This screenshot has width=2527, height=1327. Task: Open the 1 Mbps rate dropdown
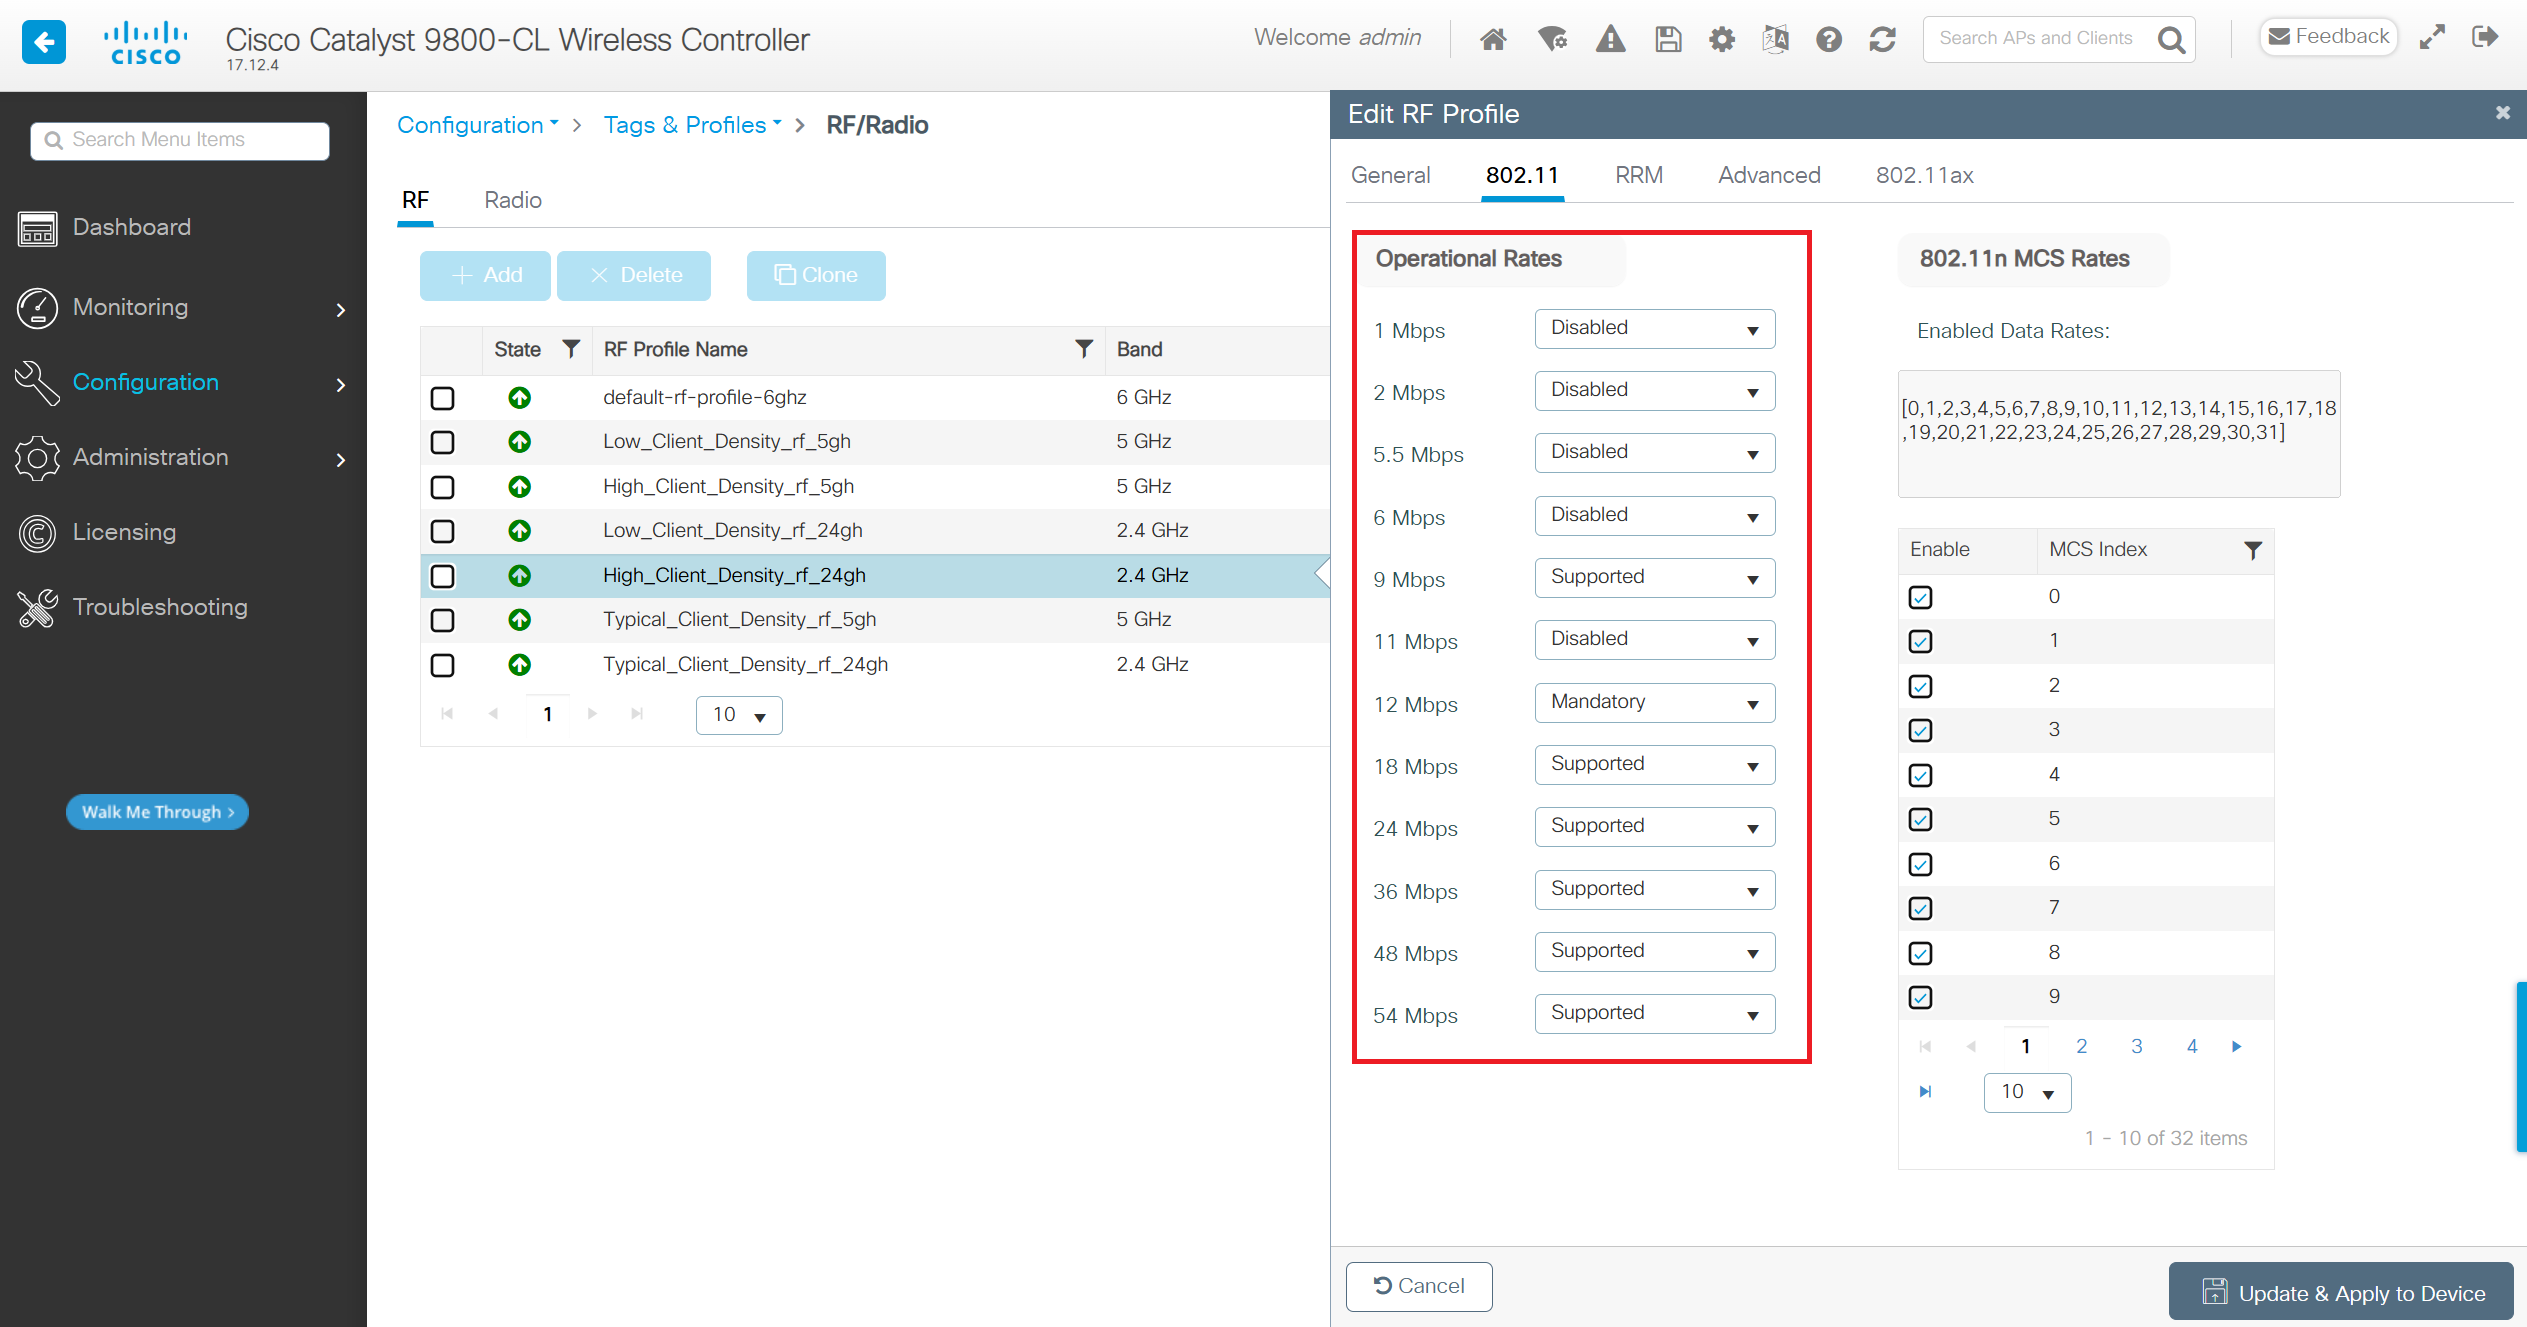click(1655, 329)
